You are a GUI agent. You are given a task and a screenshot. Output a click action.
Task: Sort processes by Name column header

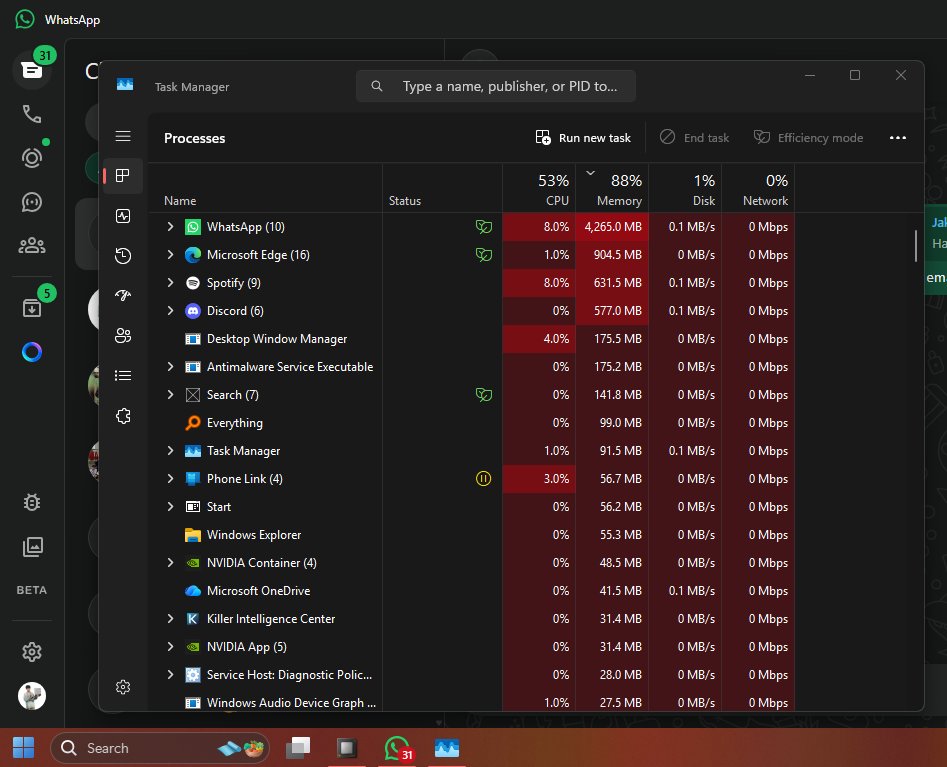coord(265,188)
